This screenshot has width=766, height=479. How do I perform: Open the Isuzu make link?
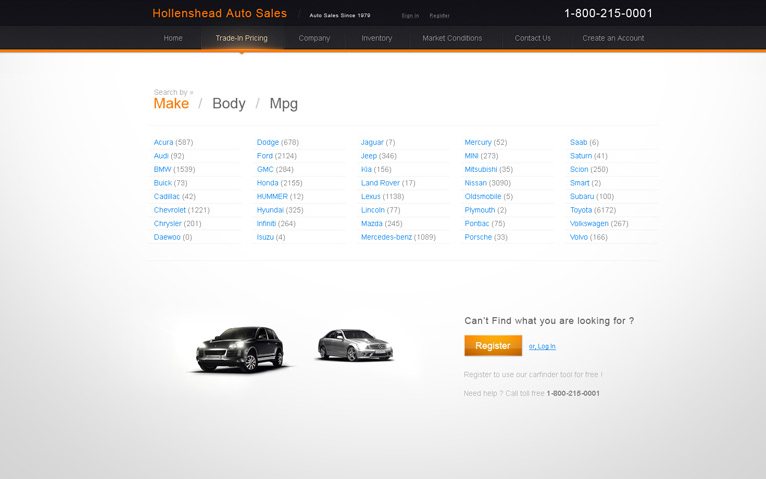[265, 237]
